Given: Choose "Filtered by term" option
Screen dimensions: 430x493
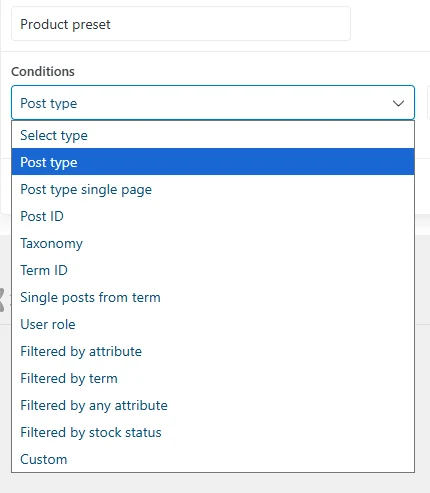Looking at the screenshot, I should pyautogui.click(x=213, y=378).
